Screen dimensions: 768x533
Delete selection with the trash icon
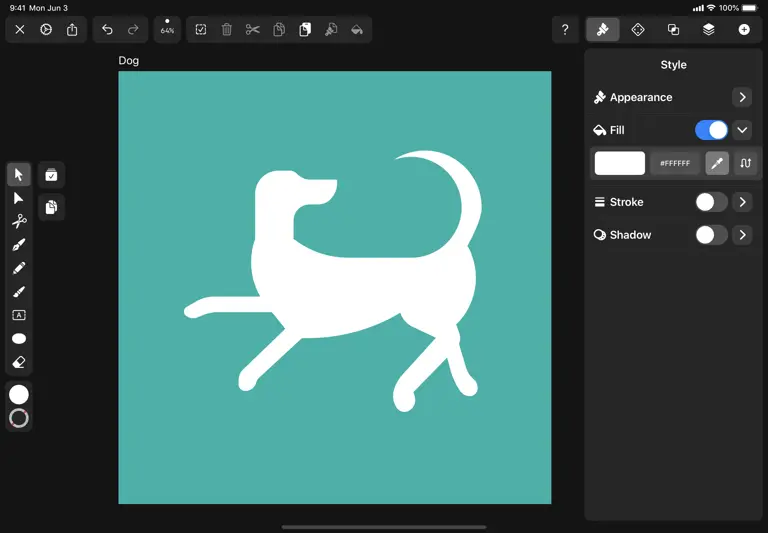227,30
